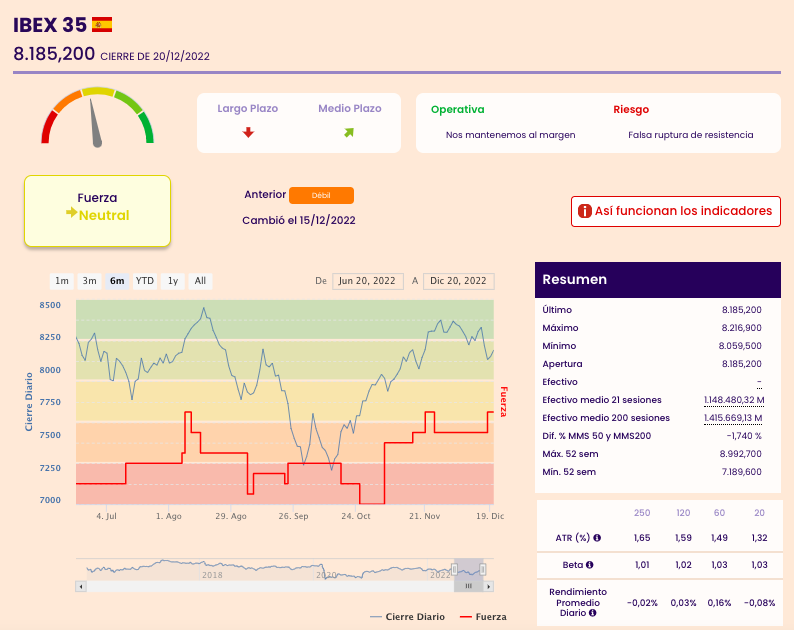Click Efectivo medio 200 sesiones value 1.415.669,13 M
Viewport: 794px width, 630px height.
click(x=733, y=418)
